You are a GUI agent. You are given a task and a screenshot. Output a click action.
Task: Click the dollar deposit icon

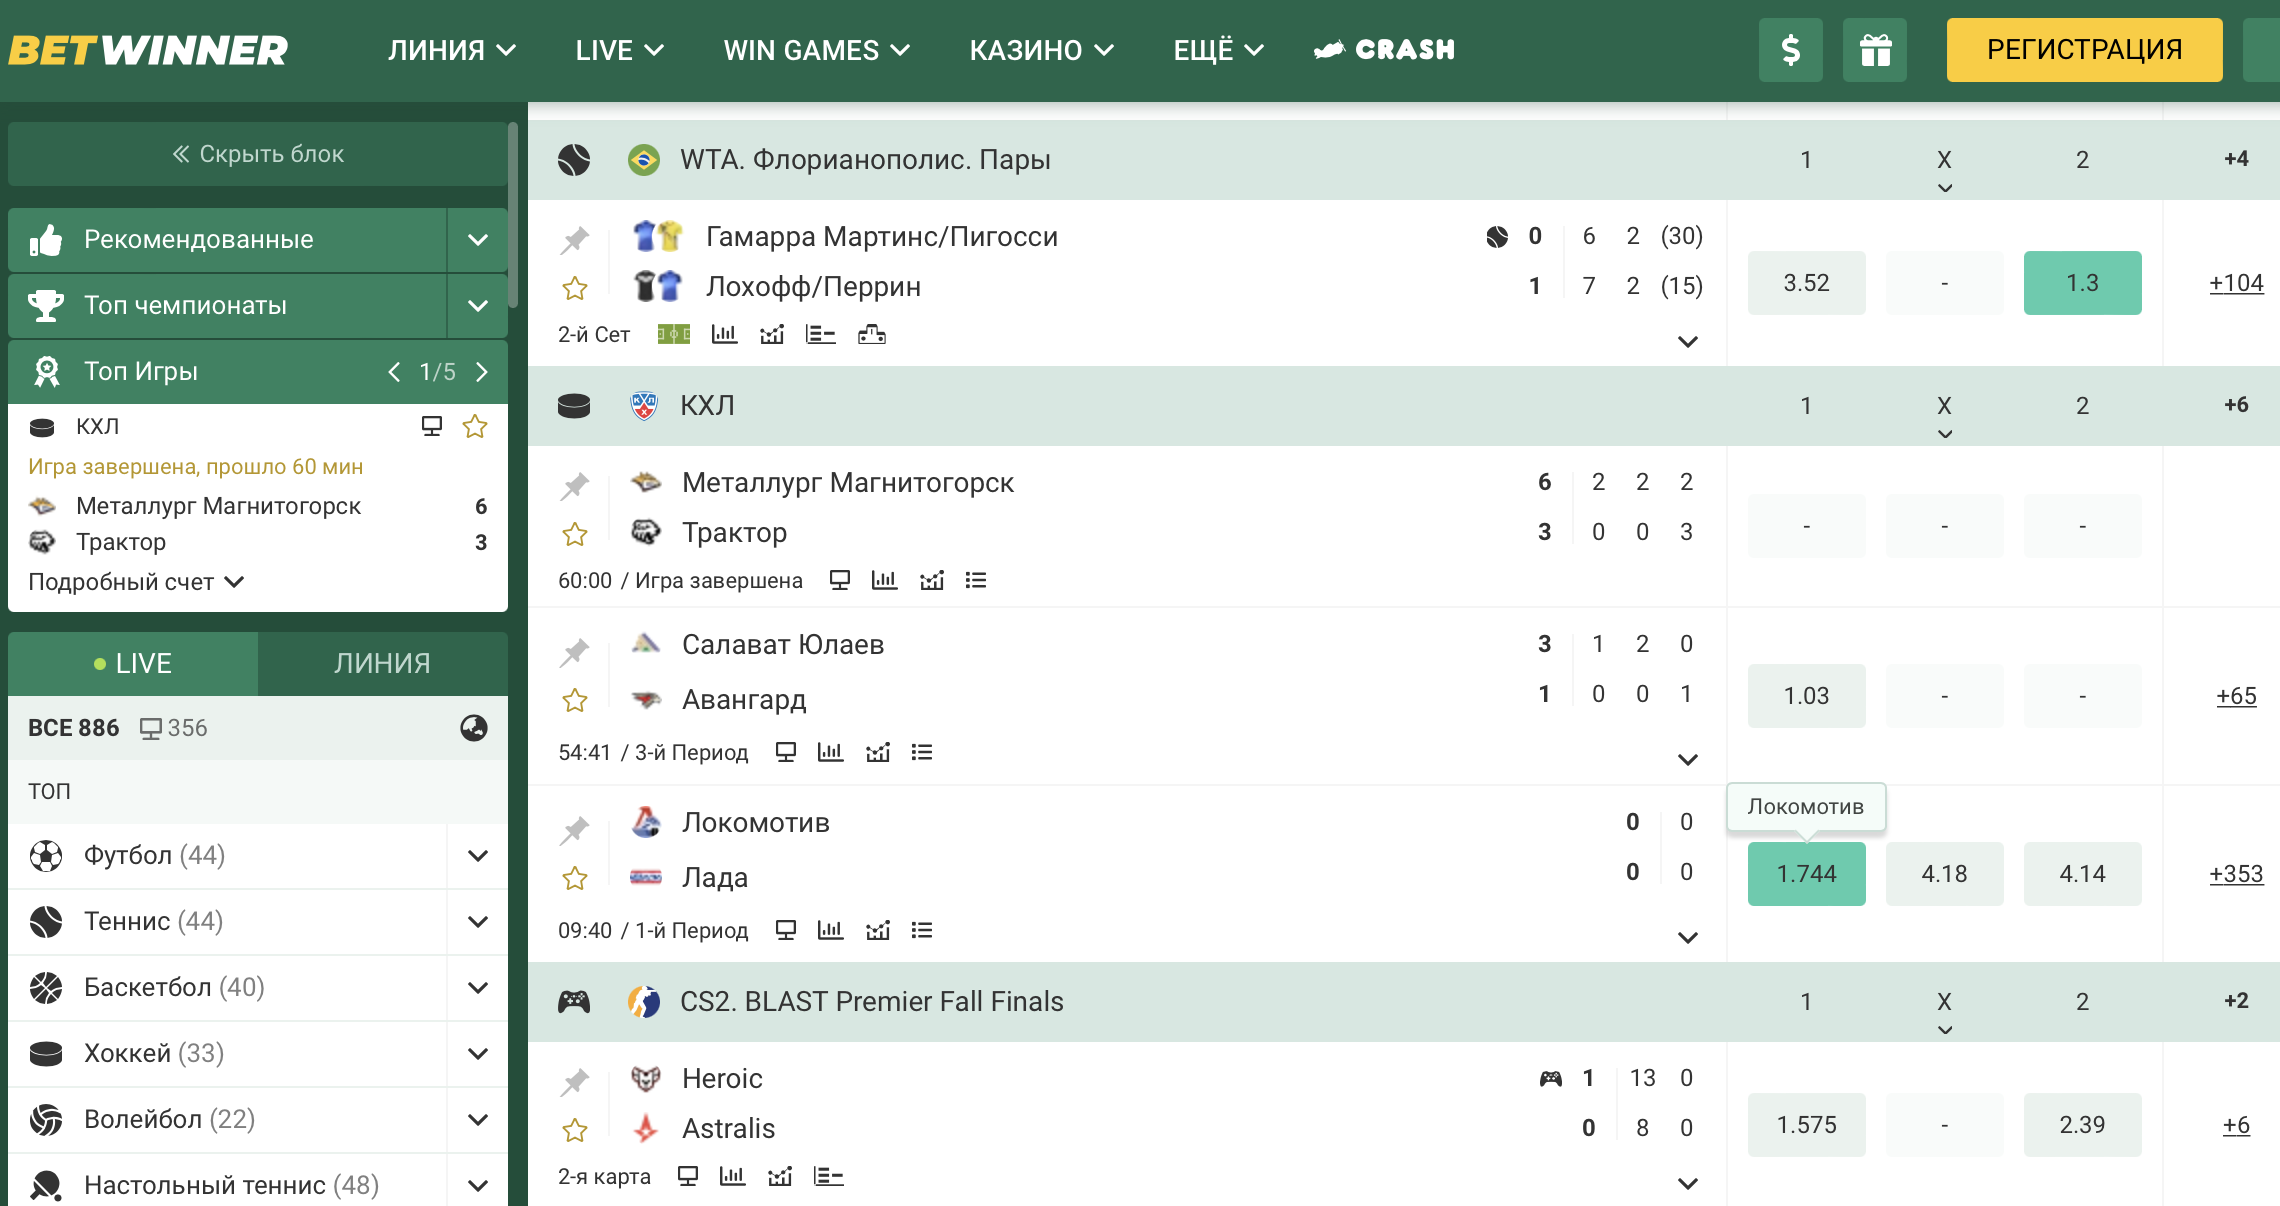pos(1790,50)
